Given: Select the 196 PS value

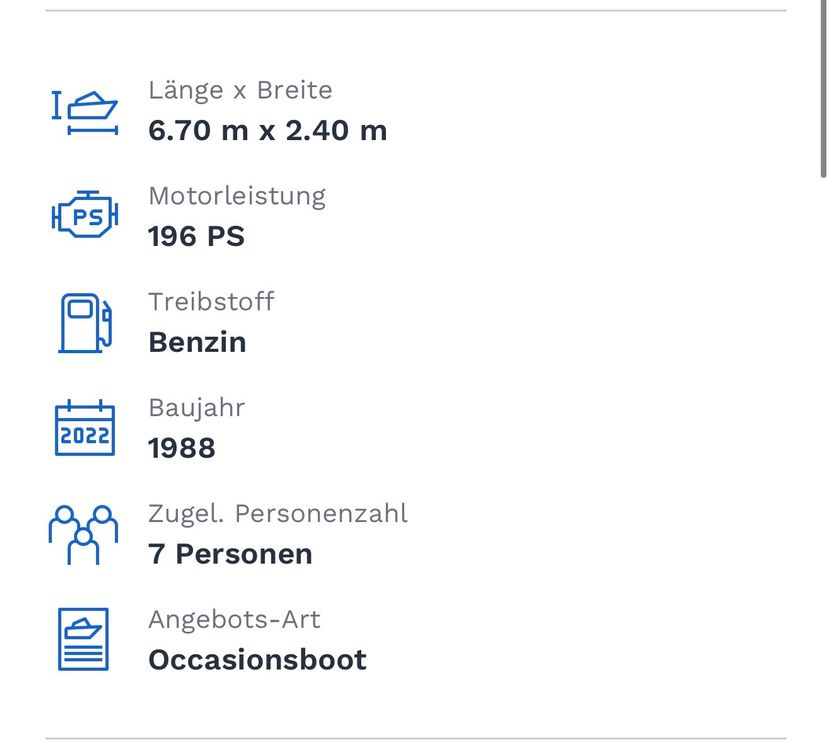Looking at the screenshot, I should tap(196, 236).
